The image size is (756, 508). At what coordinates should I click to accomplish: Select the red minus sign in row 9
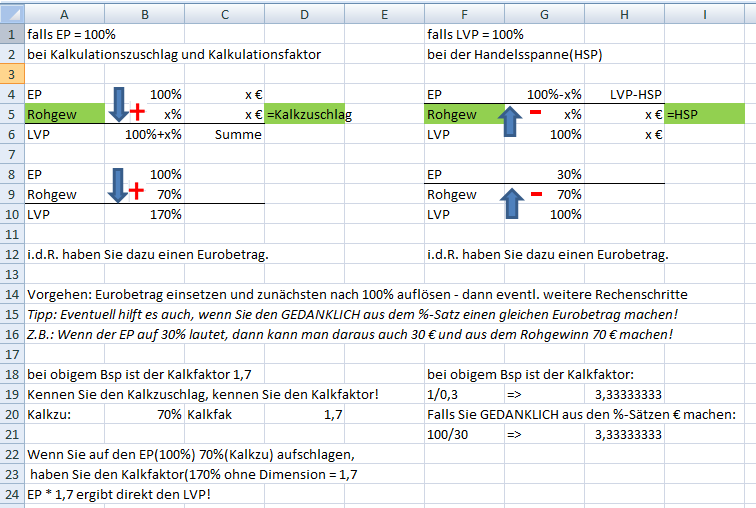535,192
